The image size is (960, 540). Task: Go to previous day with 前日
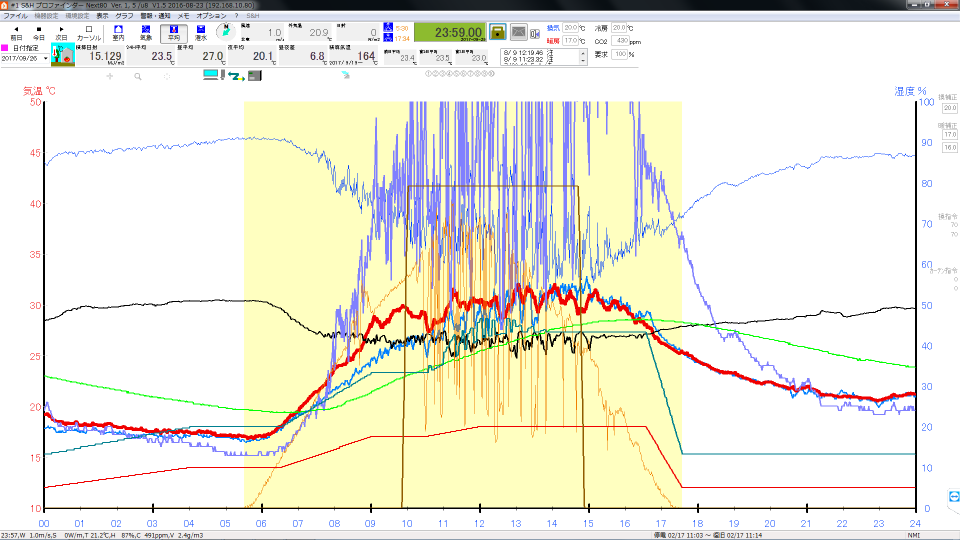click(17, 31)
